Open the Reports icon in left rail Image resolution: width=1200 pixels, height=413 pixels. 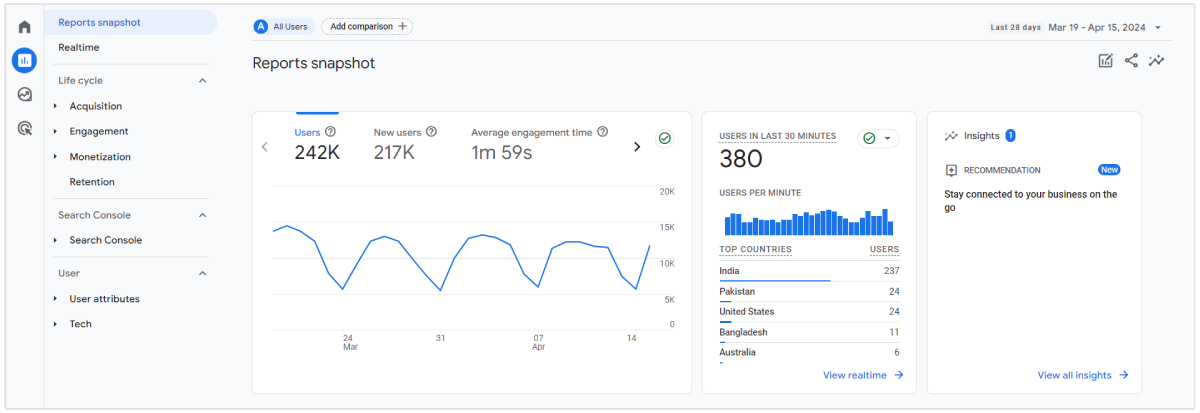pyautogui.click(x=25, y=60)
